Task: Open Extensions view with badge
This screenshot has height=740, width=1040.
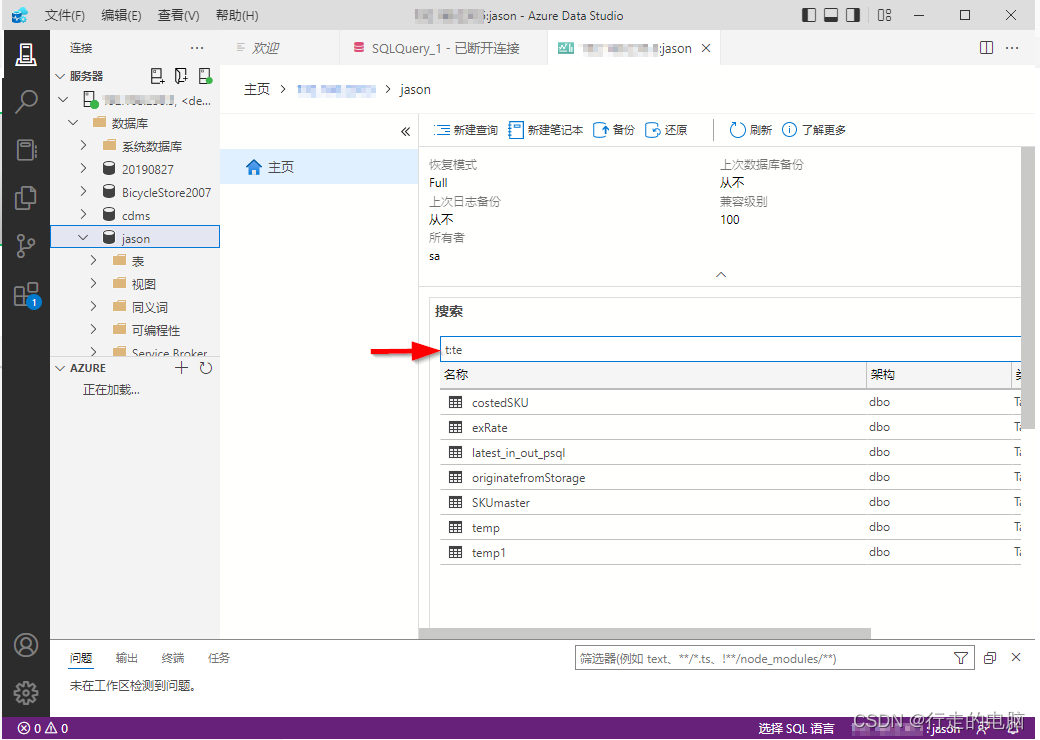Action: pos(27,295)
